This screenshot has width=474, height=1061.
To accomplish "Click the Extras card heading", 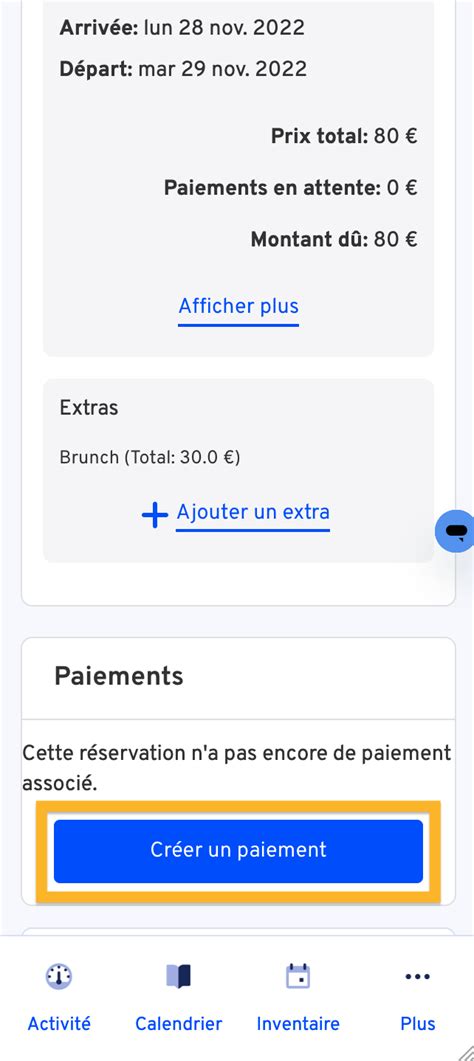I will coord(89,408).
